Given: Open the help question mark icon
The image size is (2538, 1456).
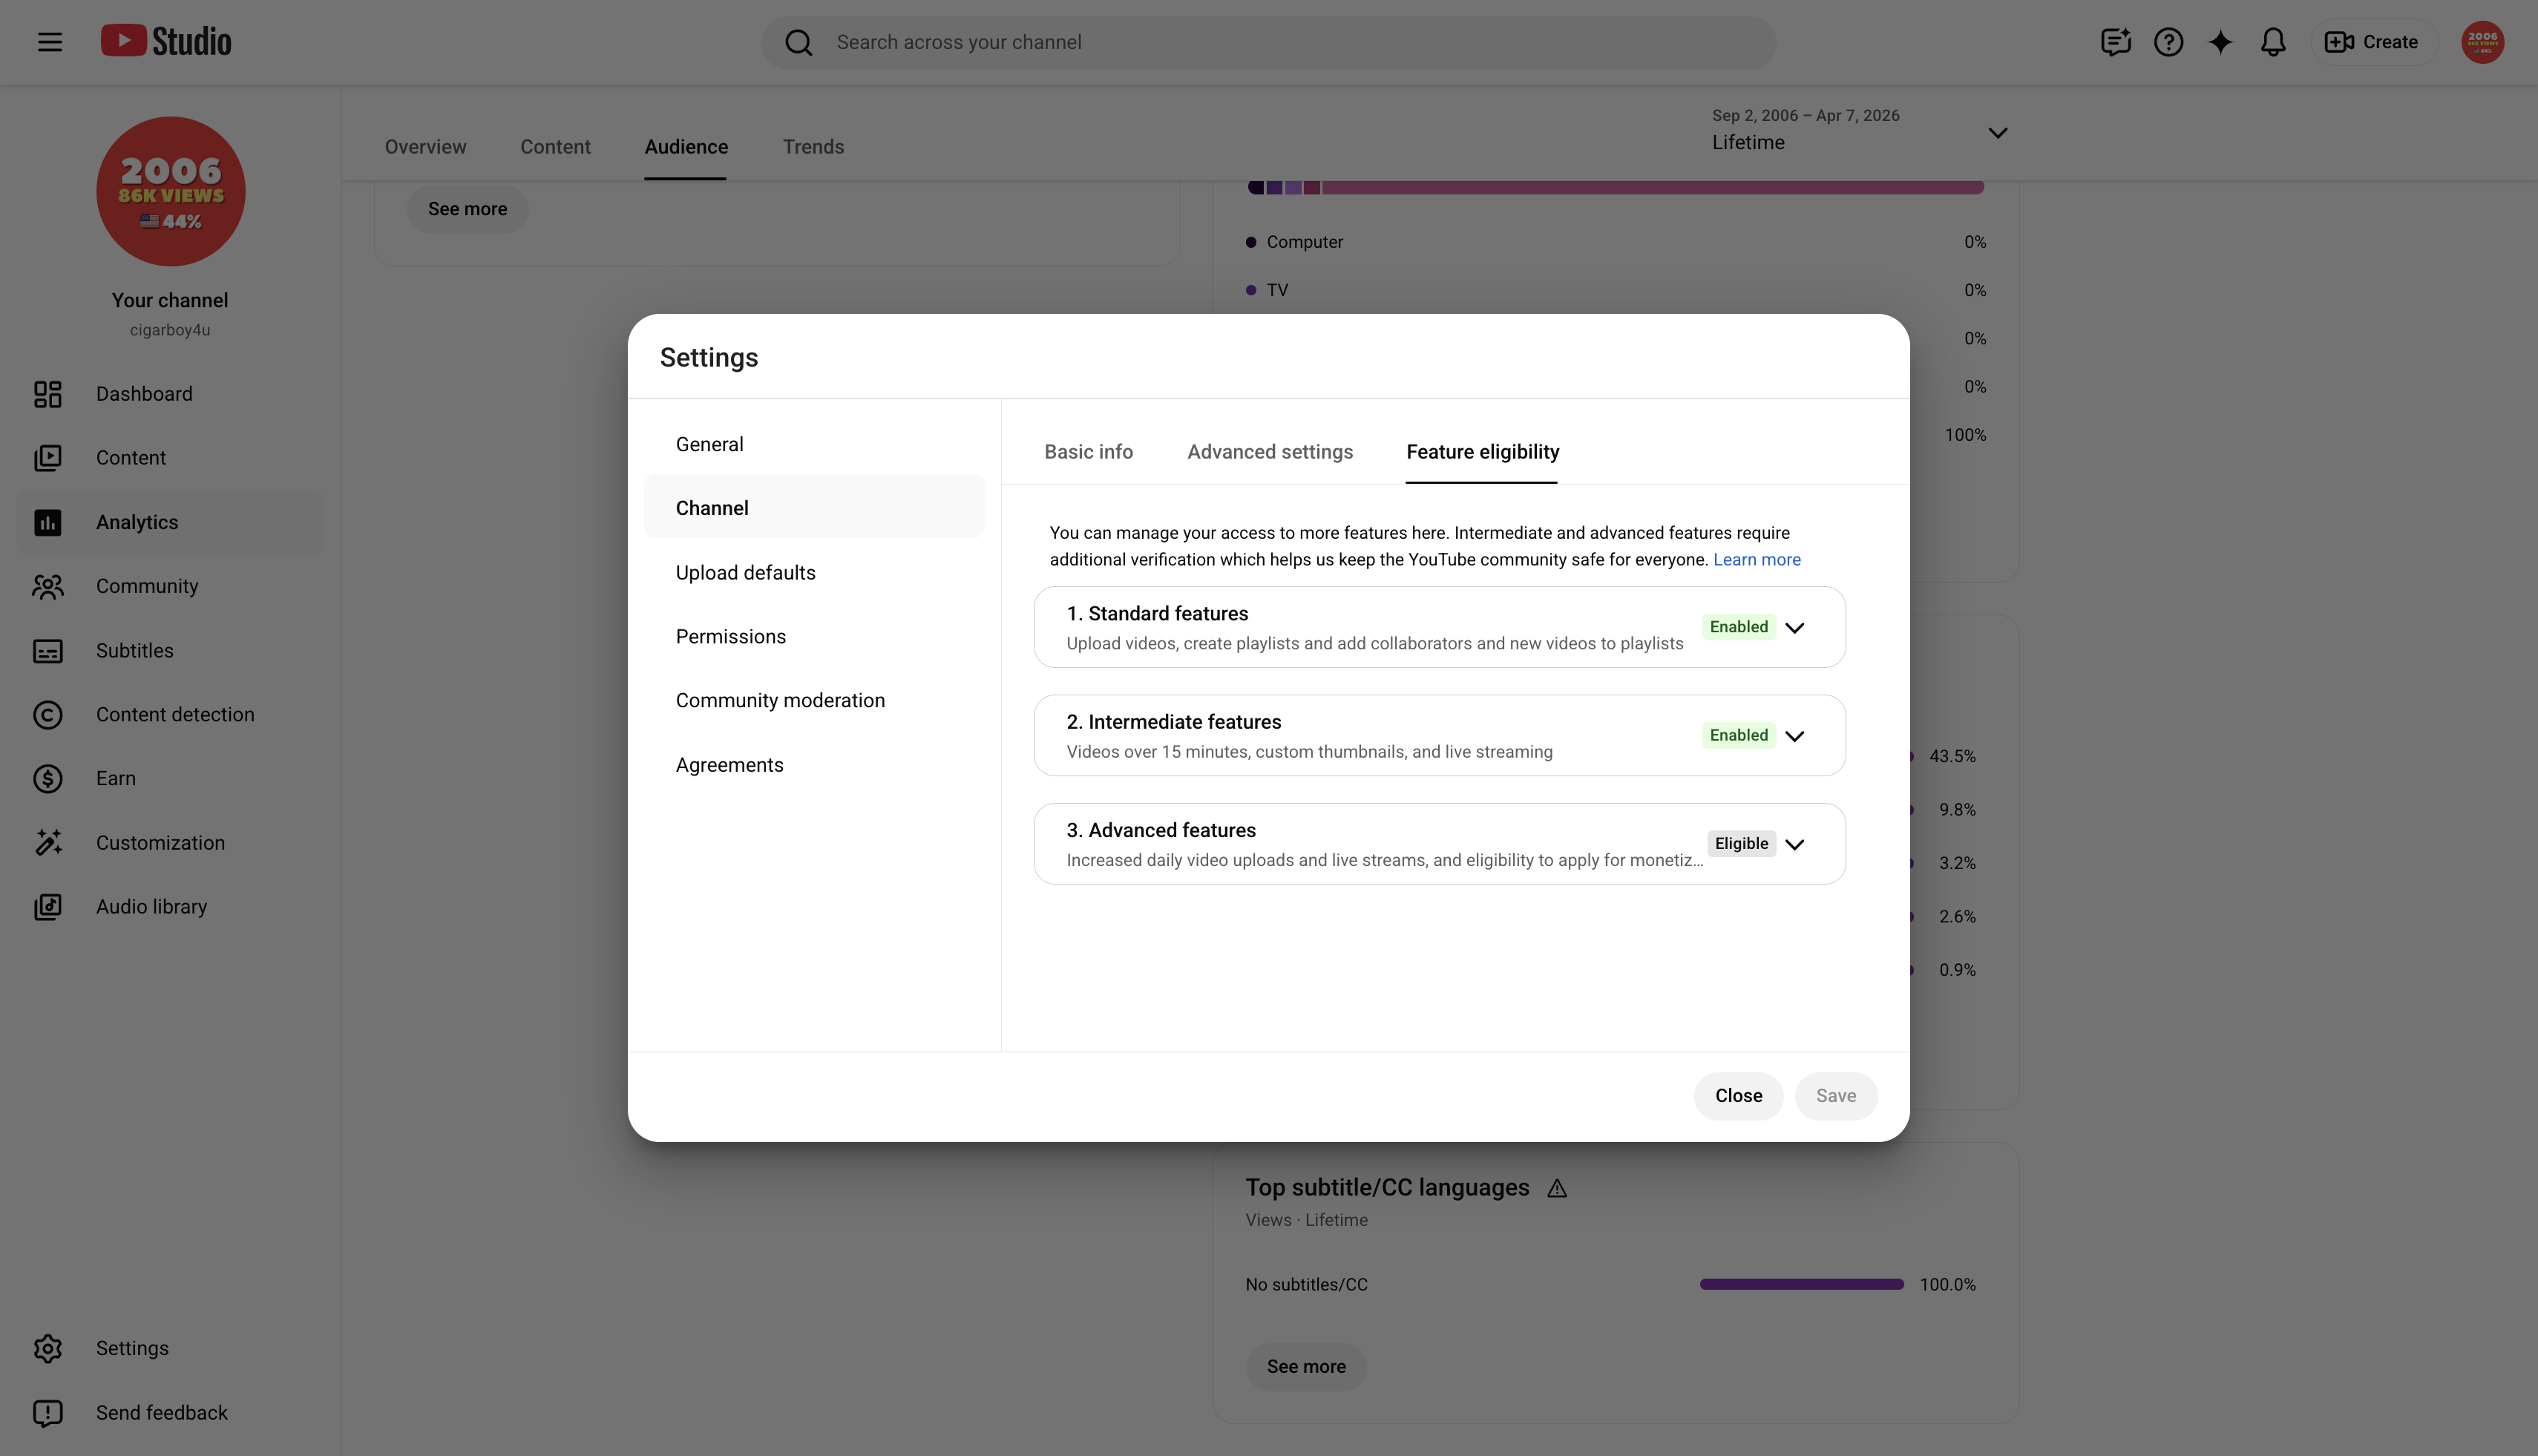Looking at the screenshot, I should 2168,42.
